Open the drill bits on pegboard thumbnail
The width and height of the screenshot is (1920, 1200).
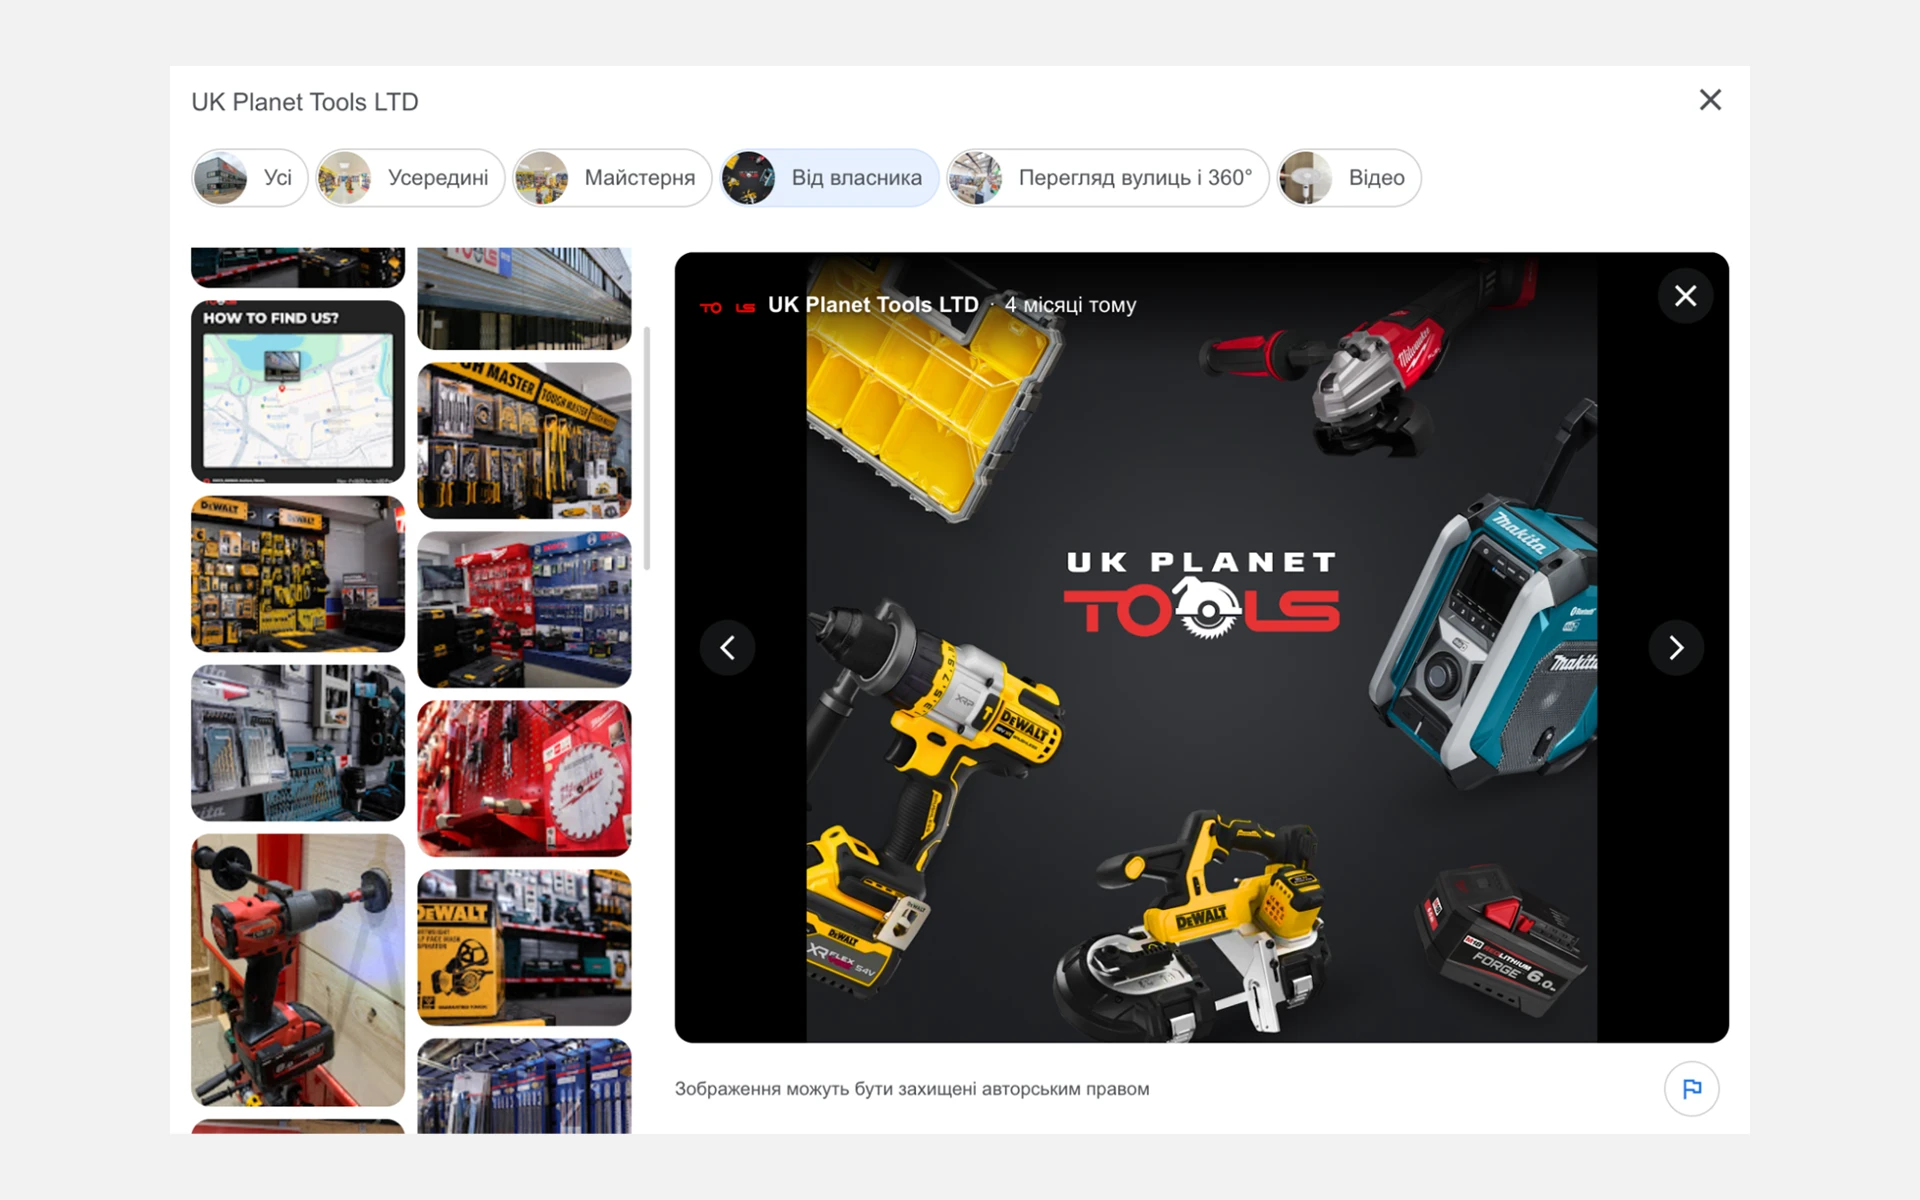point(298,743)
